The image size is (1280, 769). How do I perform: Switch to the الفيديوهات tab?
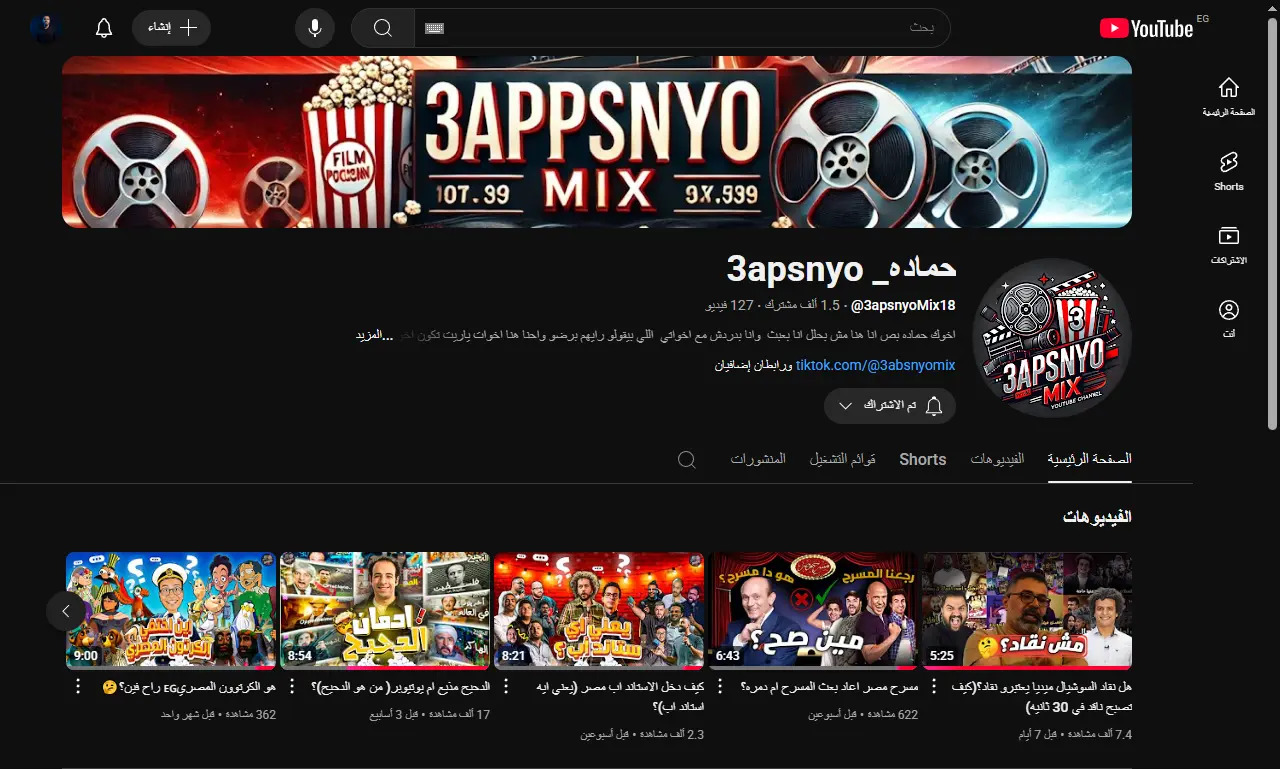tap(997, 459)
